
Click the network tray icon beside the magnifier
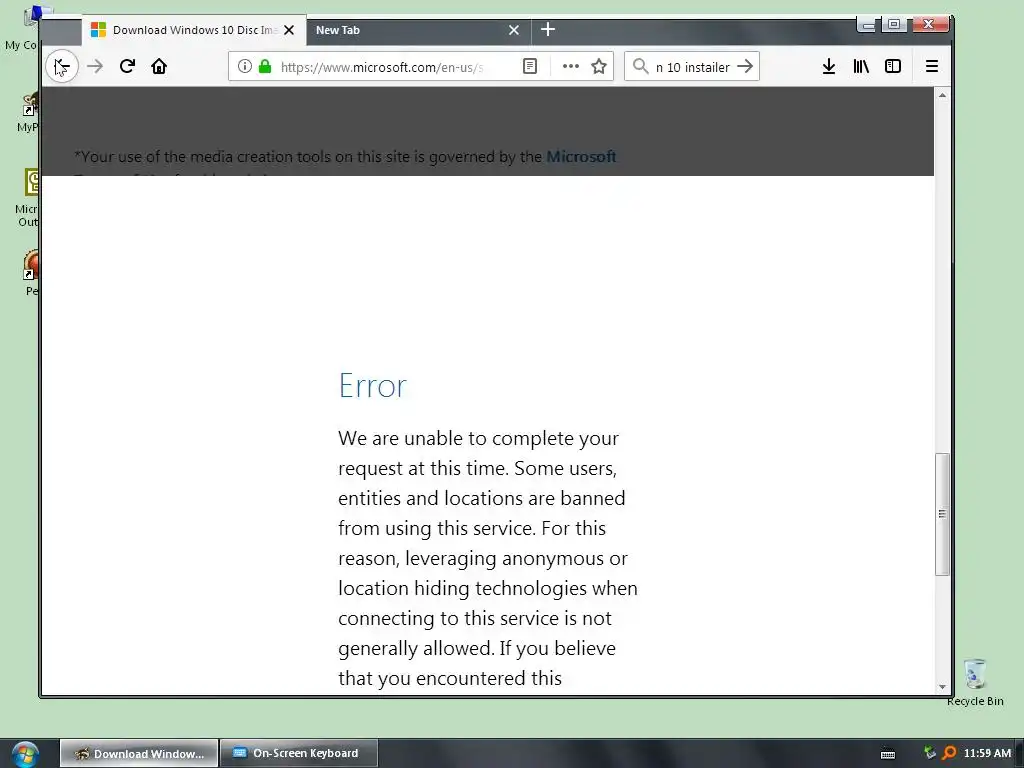click(x=930, y=753)
